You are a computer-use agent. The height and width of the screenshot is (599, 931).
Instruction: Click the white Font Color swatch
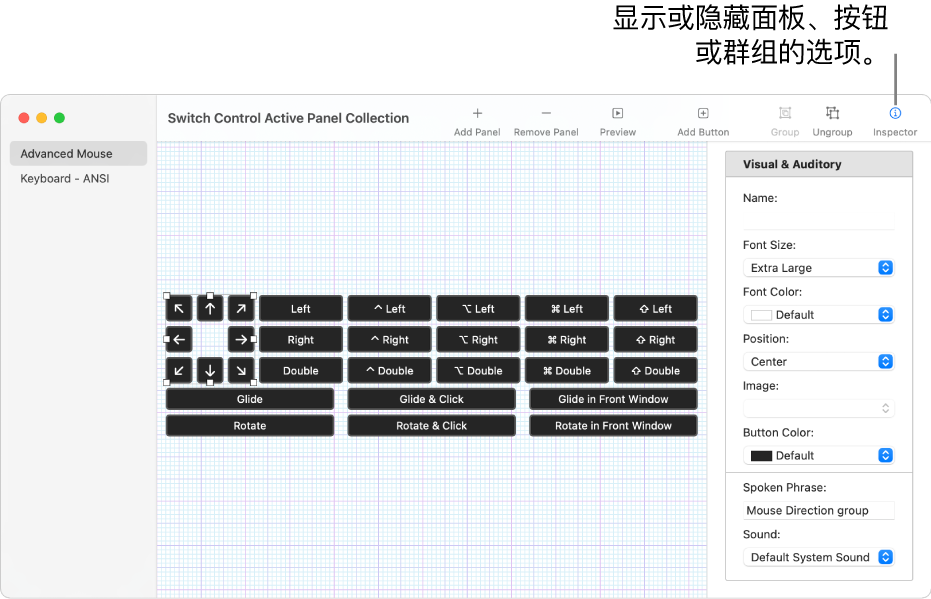click(x=761, y=315)
